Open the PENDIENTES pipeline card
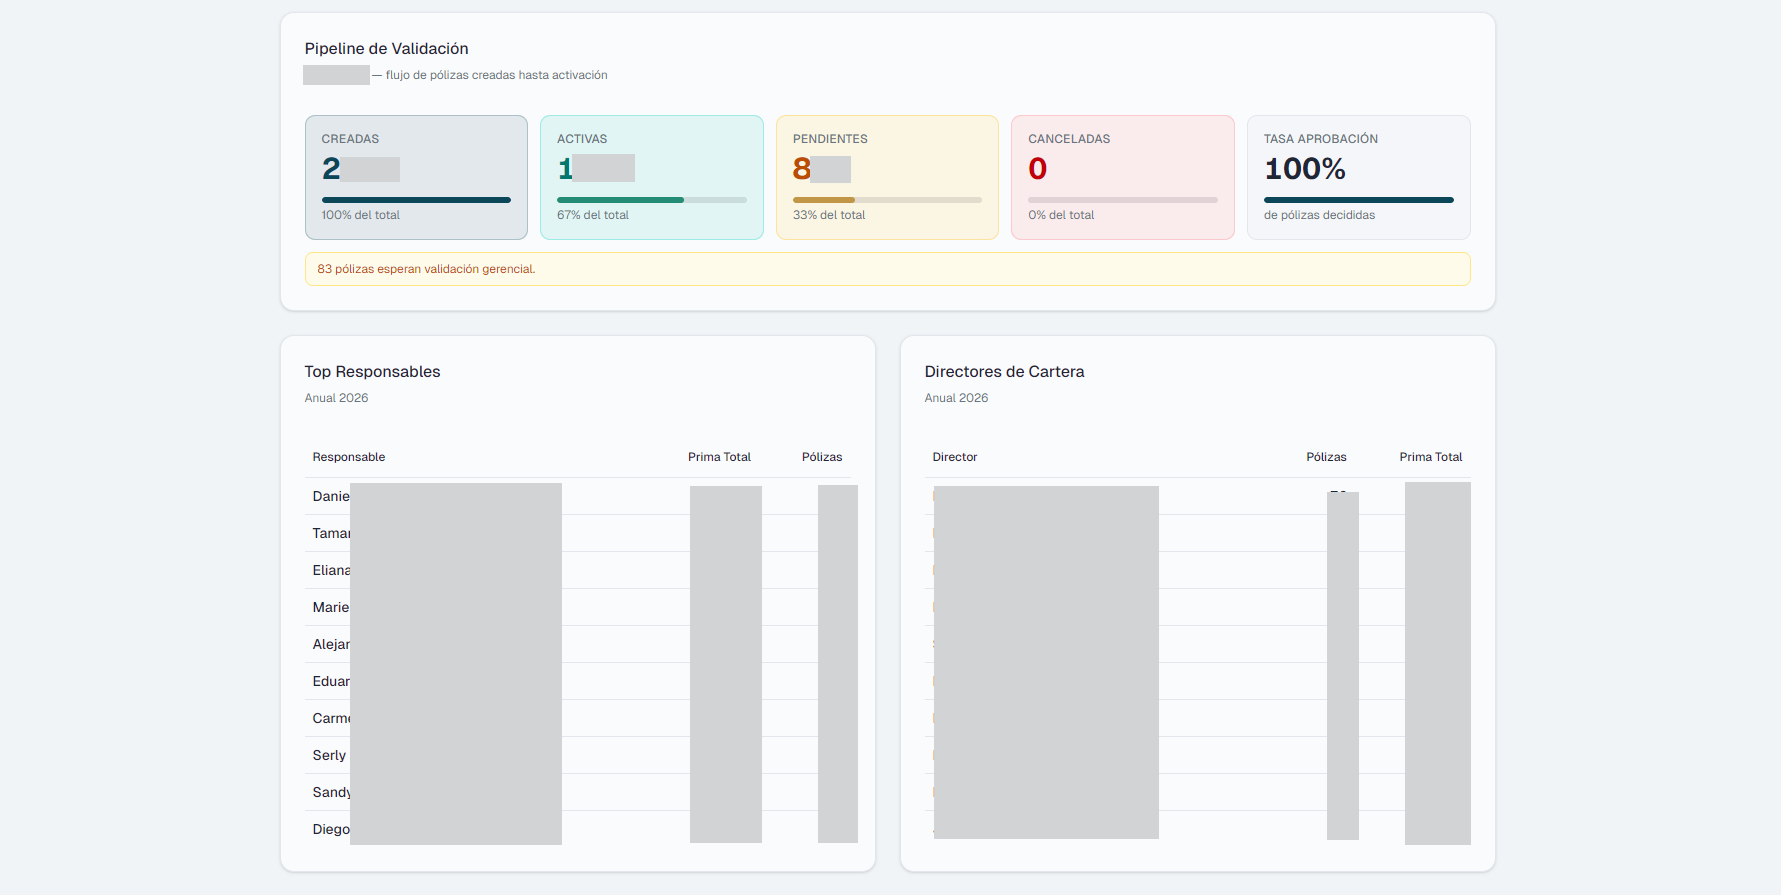 [x=887, y=177]
